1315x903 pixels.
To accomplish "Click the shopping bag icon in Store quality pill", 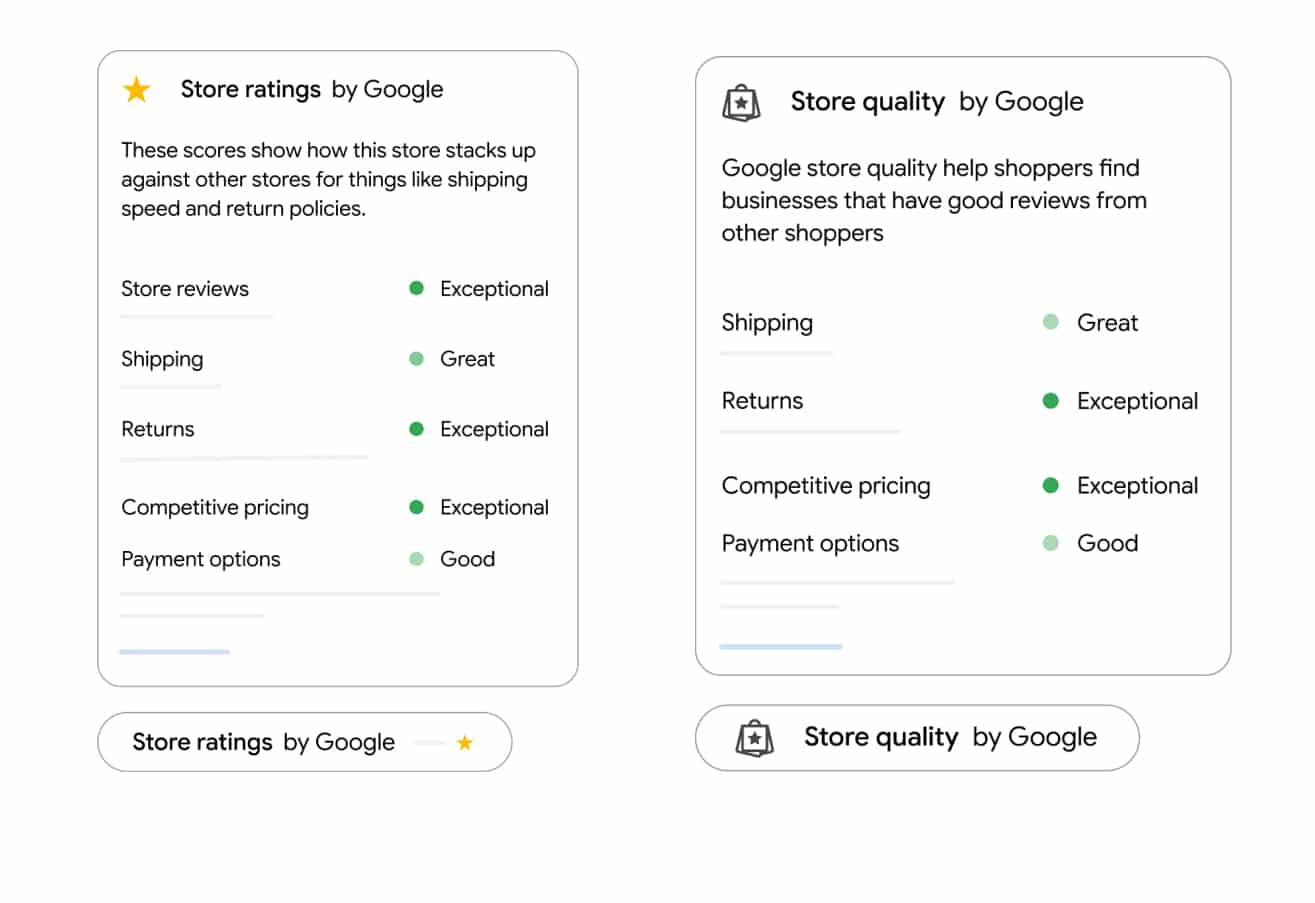I will click(755, 738).
